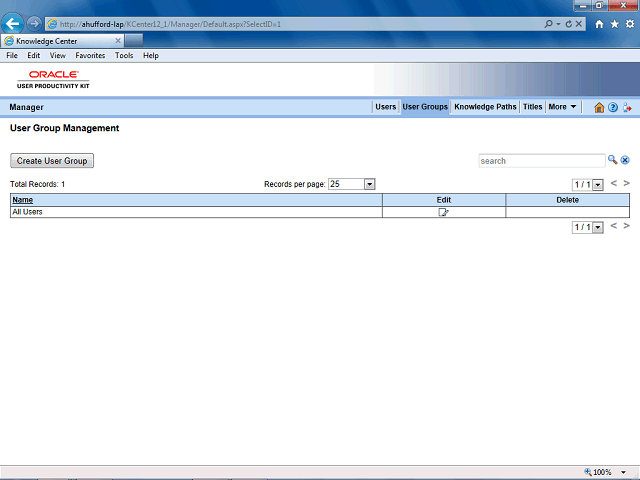Screen dimensions: 640x480
Task: Select the User Groups tab
Action: coord(425,107)
